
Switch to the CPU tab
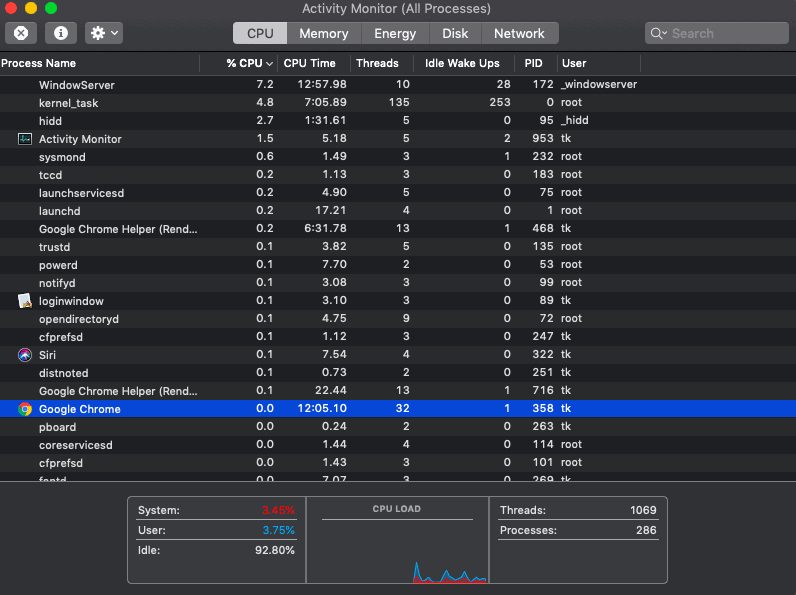coord(260,34)
